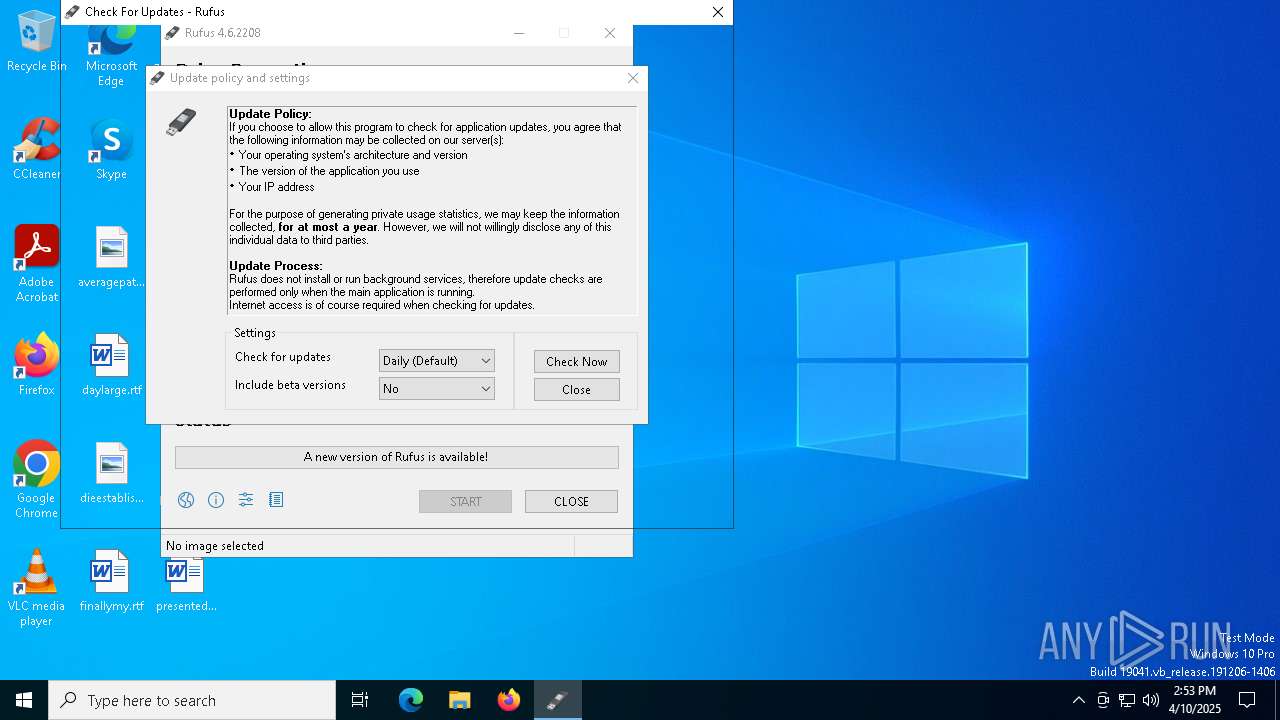Viewport: 1280px width, 720px height.
Task: Close the Check For Updates window
Action: [717, 12]
